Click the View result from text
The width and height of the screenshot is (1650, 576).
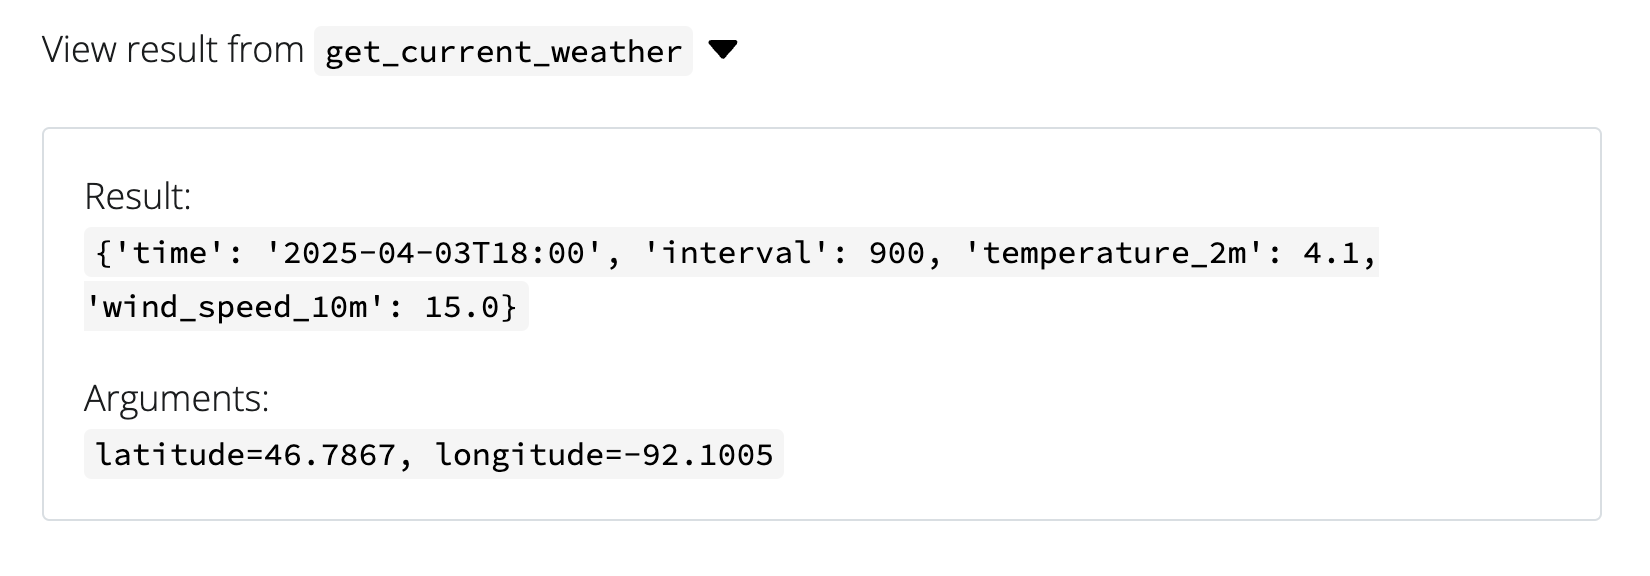point(171,49)
